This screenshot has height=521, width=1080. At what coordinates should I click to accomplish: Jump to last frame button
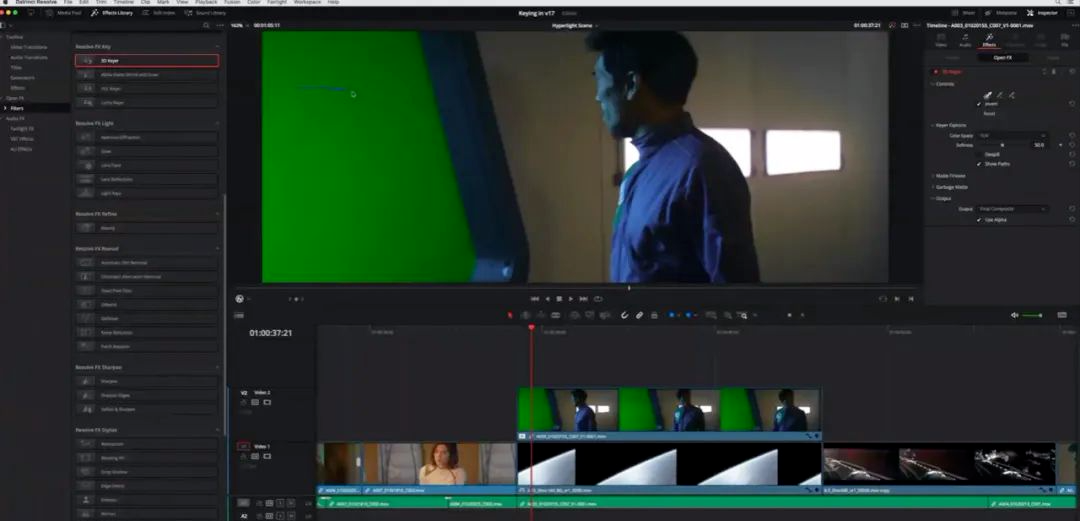pos(583,299)
